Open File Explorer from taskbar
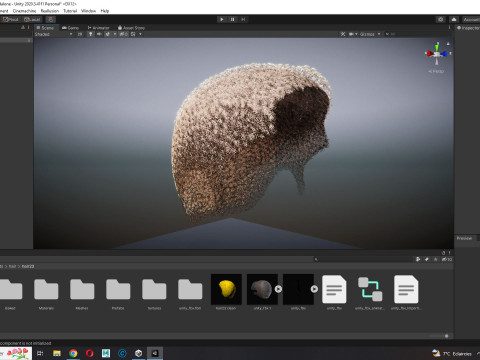 57,353
